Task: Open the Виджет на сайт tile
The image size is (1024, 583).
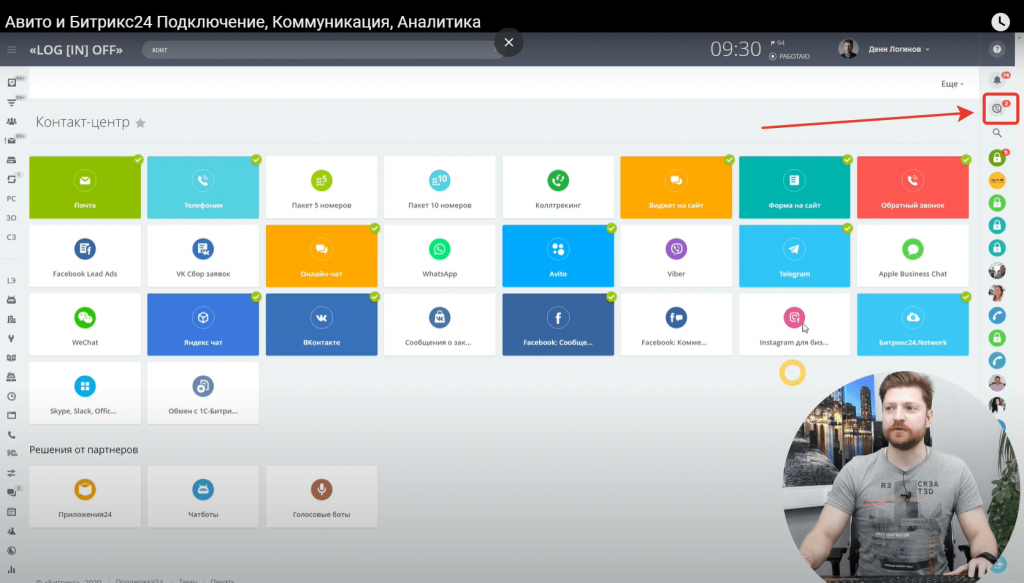Action: tap(676, 187)
